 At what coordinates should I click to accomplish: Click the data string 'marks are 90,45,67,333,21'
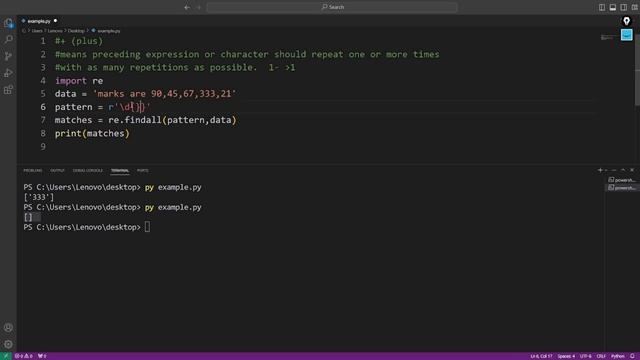(x=165, y=94)
